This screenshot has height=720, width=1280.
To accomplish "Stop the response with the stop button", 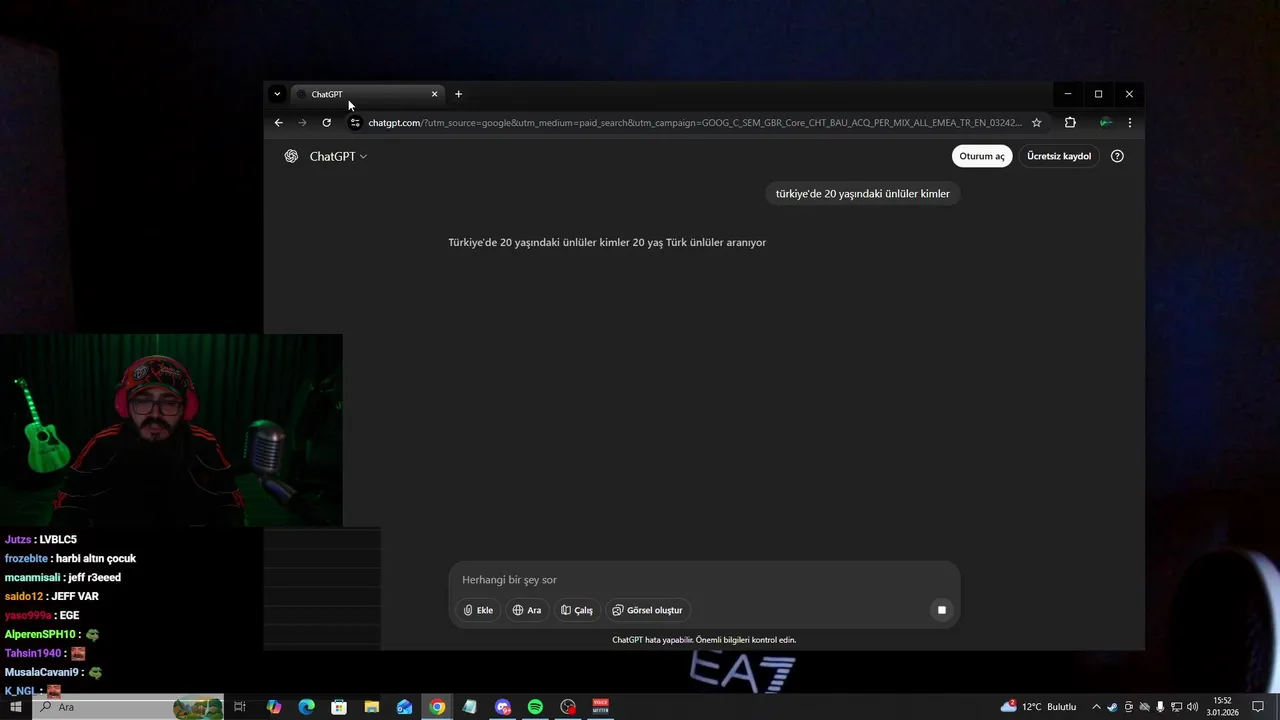I will pos(941,610).
